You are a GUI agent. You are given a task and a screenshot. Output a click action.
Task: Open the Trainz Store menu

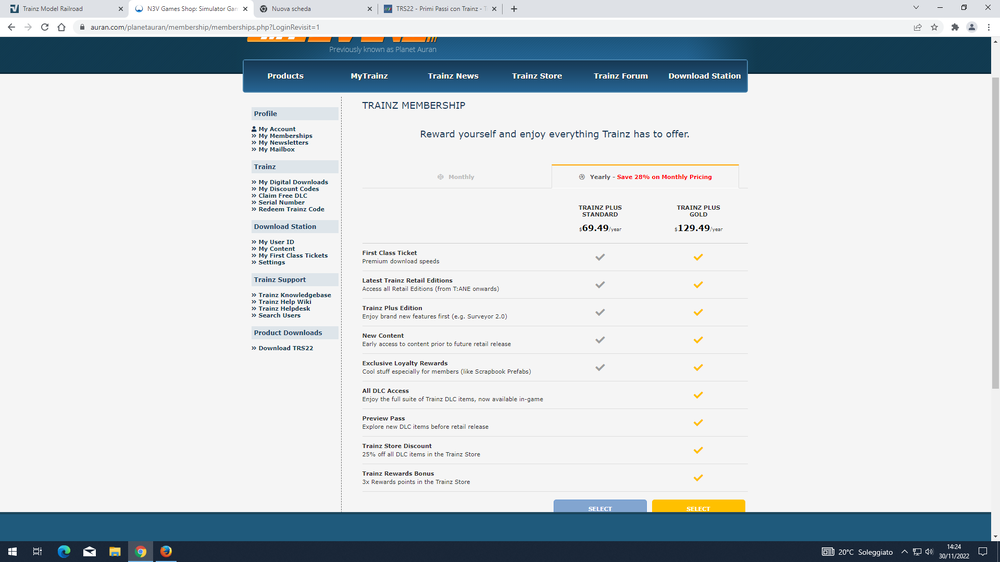537,76
